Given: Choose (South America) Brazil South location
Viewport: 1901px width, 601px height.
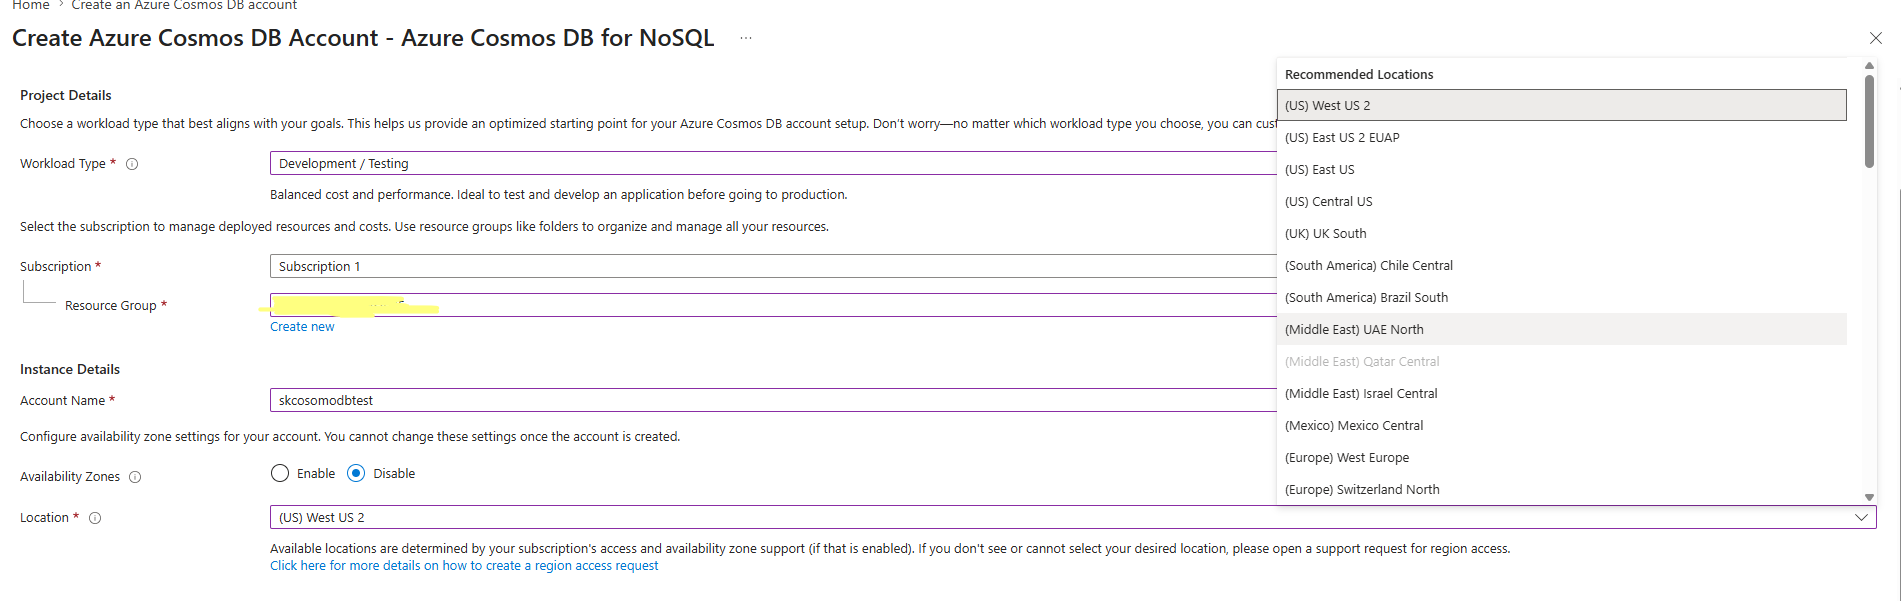Looking at the screenshot, I should pyautogui.click(x=1561, y=297).
